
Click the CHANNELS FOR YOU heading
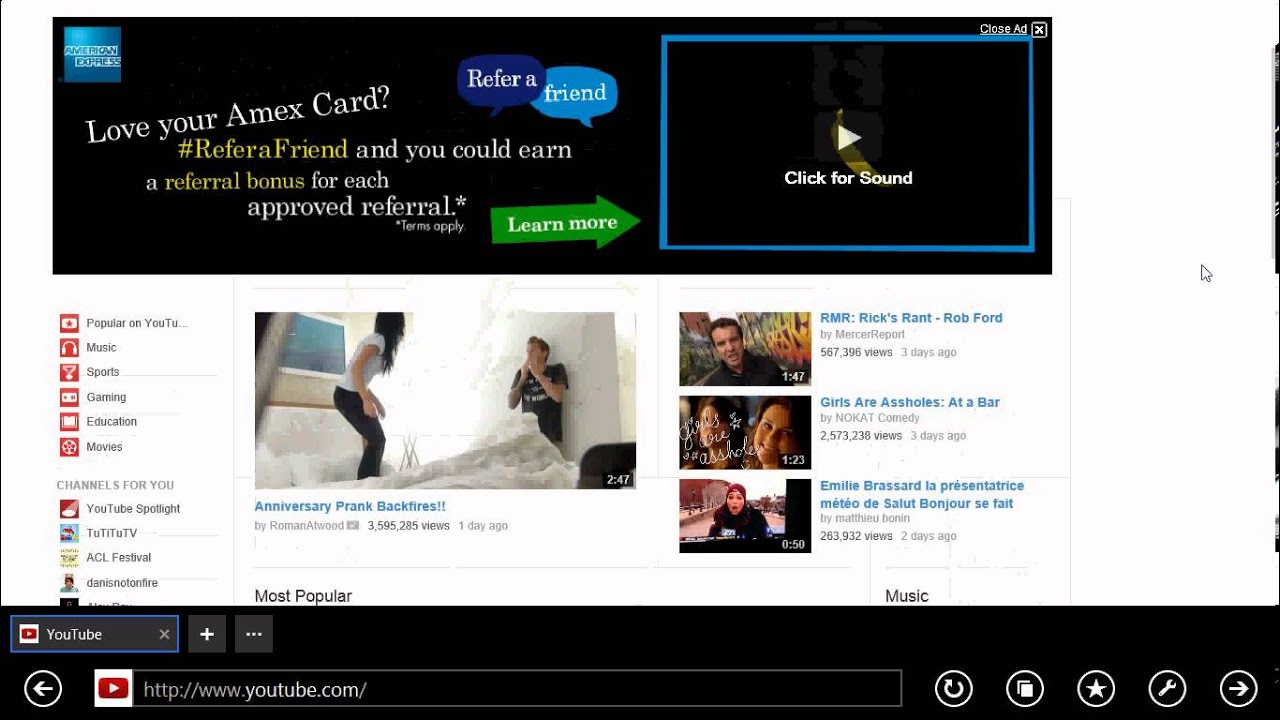[x=115, y=485]
